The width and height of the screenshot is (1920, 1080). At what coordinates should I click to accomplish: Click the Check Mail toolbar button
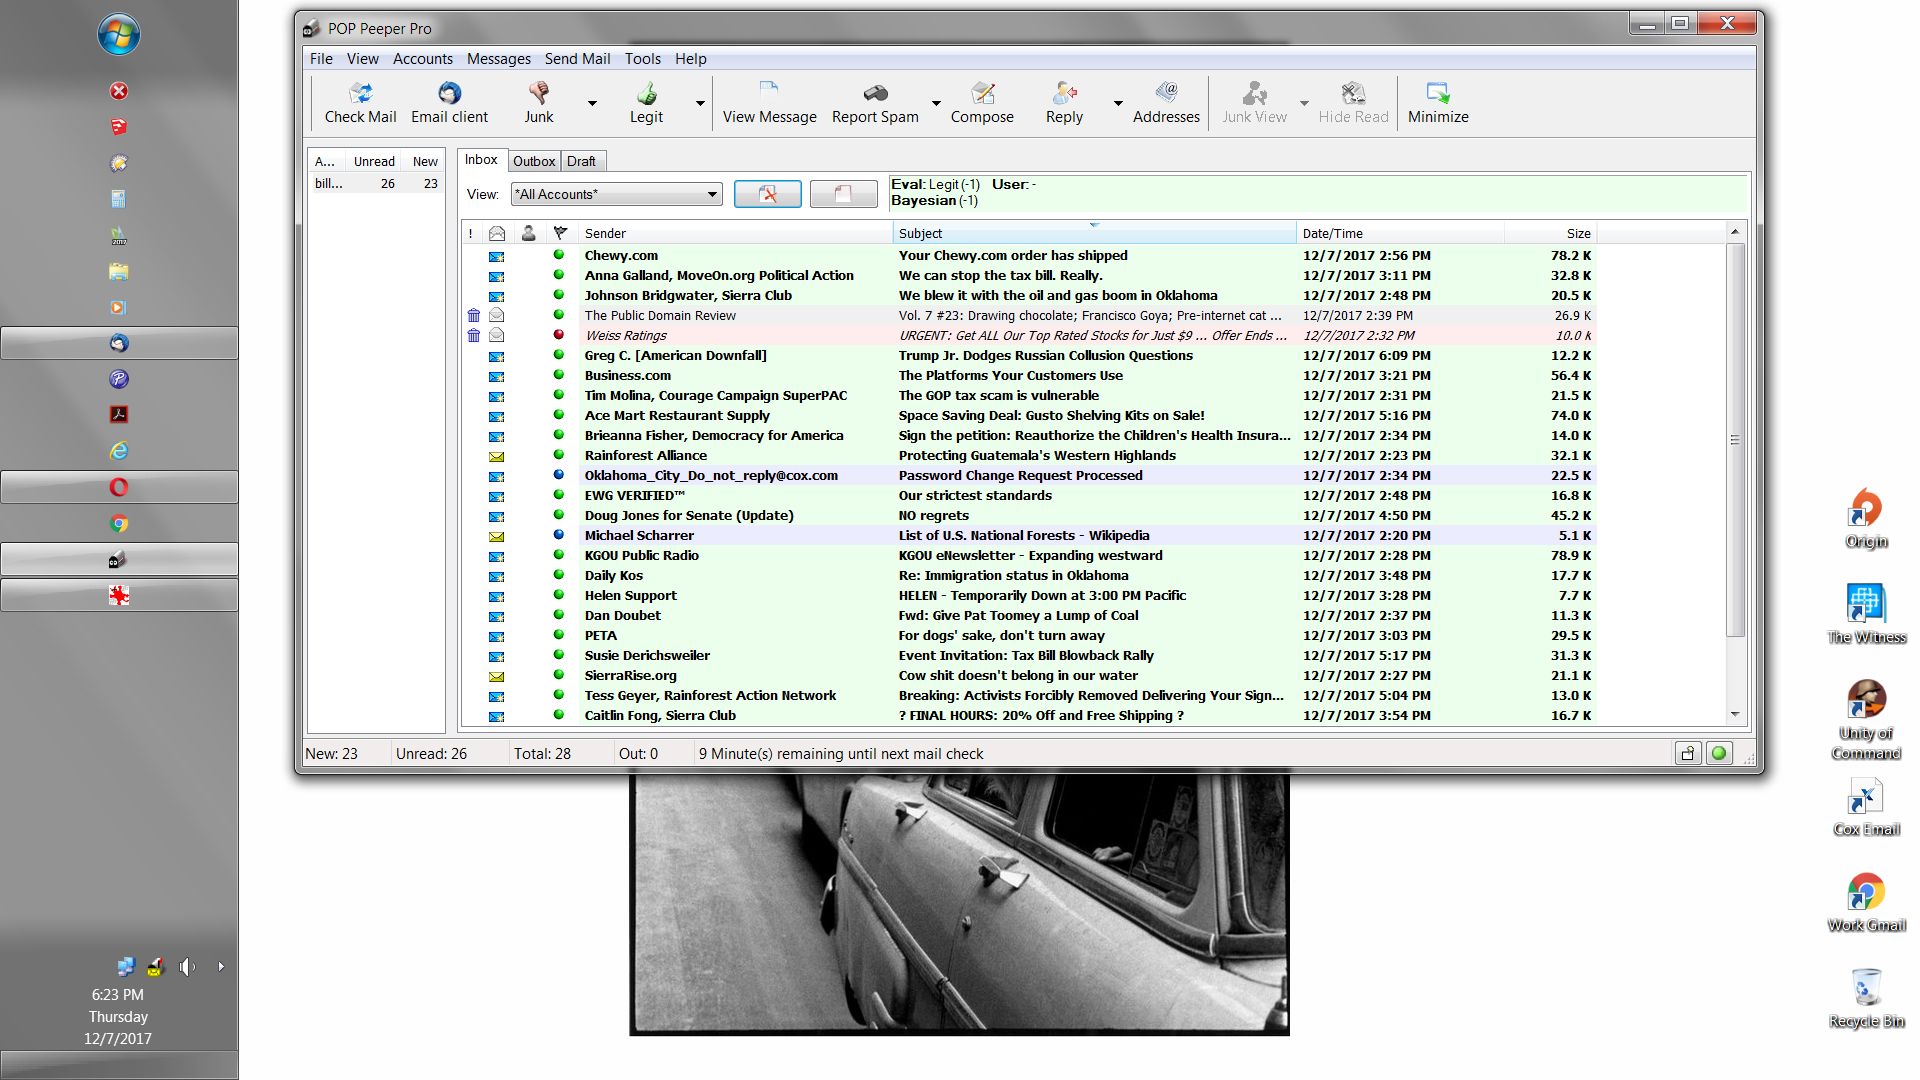pos(360,103)
